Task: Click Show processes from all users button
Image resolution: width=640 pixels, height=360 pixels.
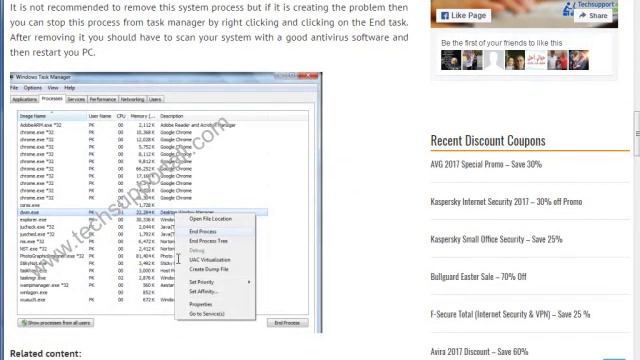Action: click(56, 323)
